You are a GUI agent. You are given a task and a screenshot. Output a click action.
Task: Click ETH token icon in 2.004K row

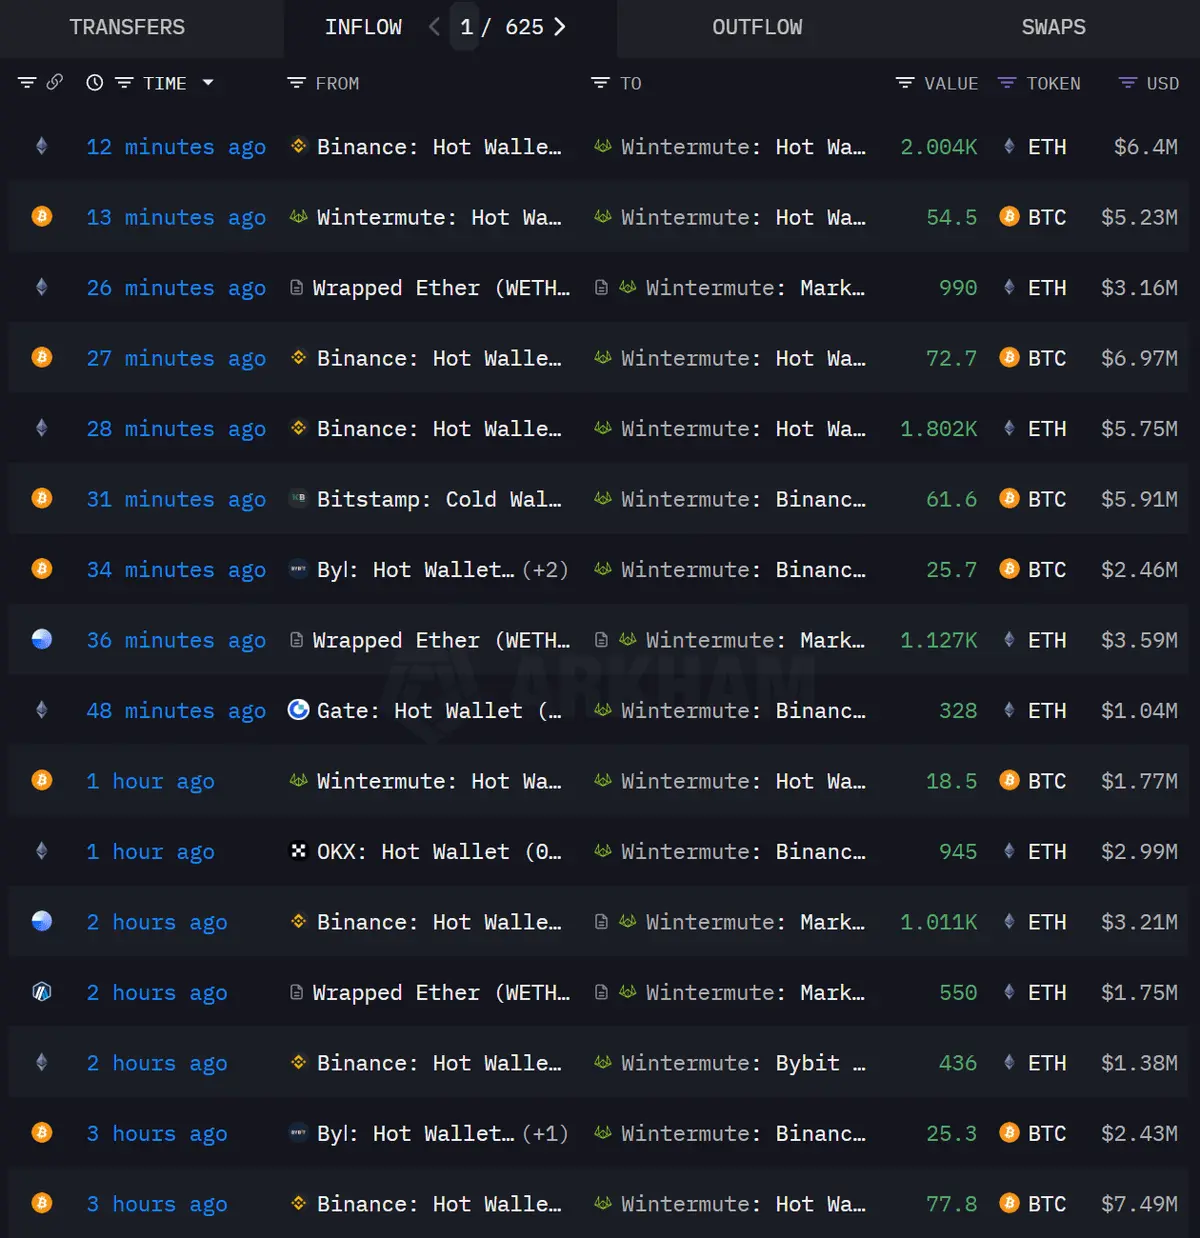[1009, 146]
